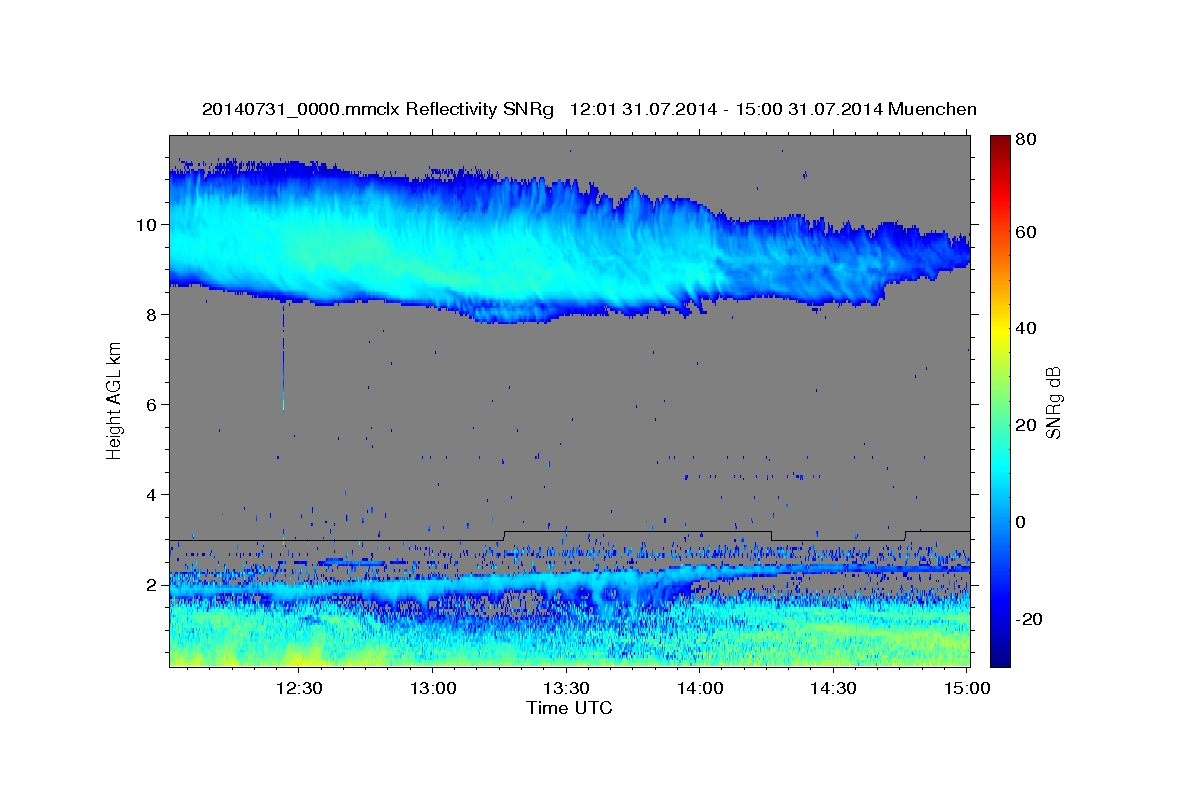Click the plot title text starting '20140731_0000.mmclx'

pos(589,109)
